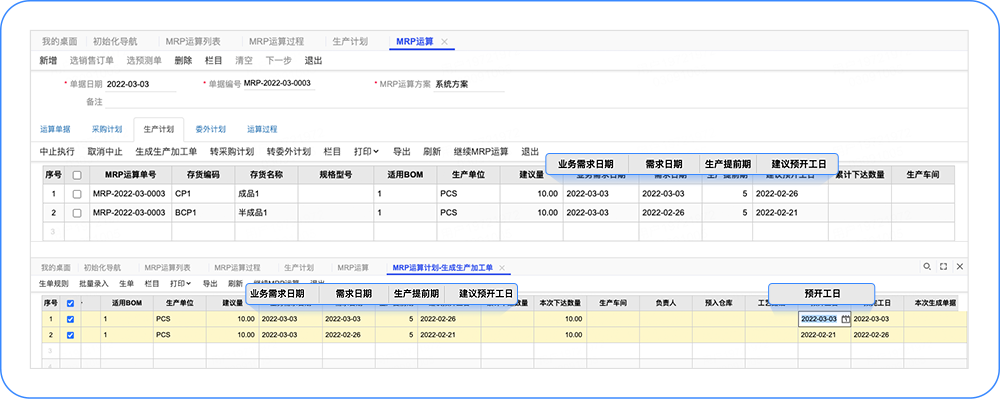Click 删除 in the top toolbar
1000x399 pixels.
tap(184, 61)
